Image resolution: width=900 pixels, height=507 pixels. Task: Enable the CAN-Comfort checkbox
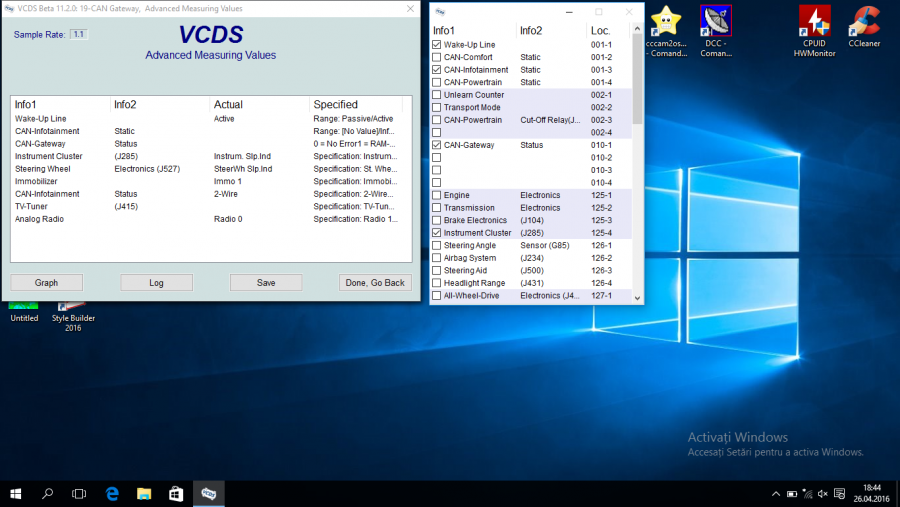(x=436, y=58)
